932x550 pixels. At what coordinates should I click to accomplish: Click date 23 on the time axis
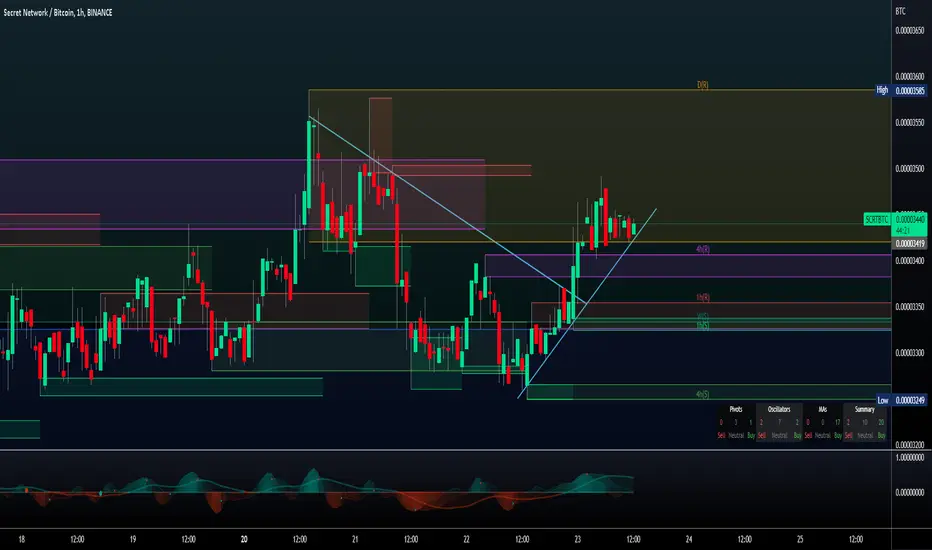pyautogui.click(x=578, y=539)
